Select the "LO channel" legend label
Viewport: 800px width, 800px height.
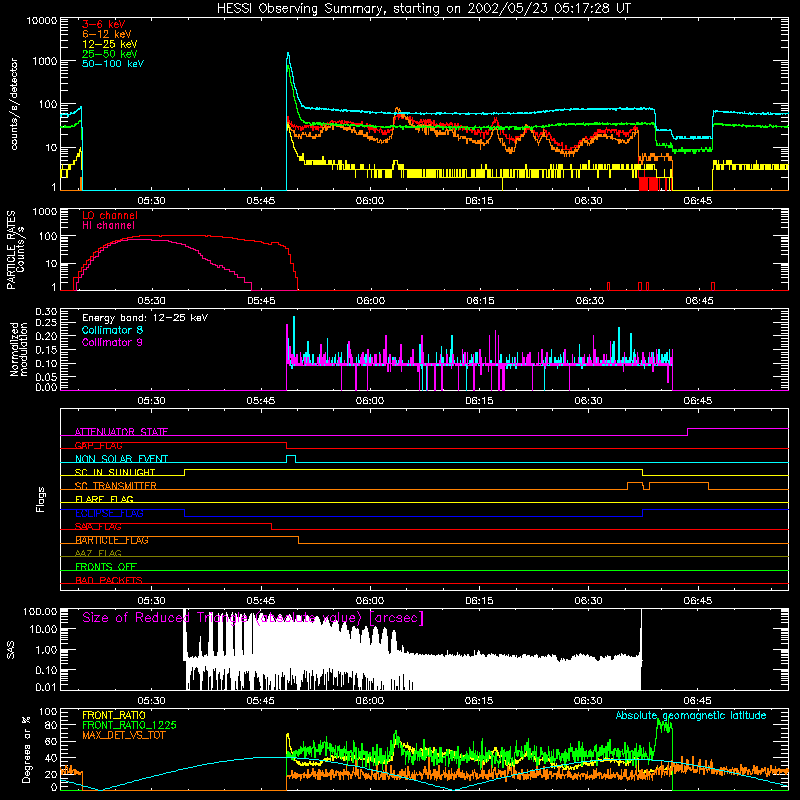(110, 215)
